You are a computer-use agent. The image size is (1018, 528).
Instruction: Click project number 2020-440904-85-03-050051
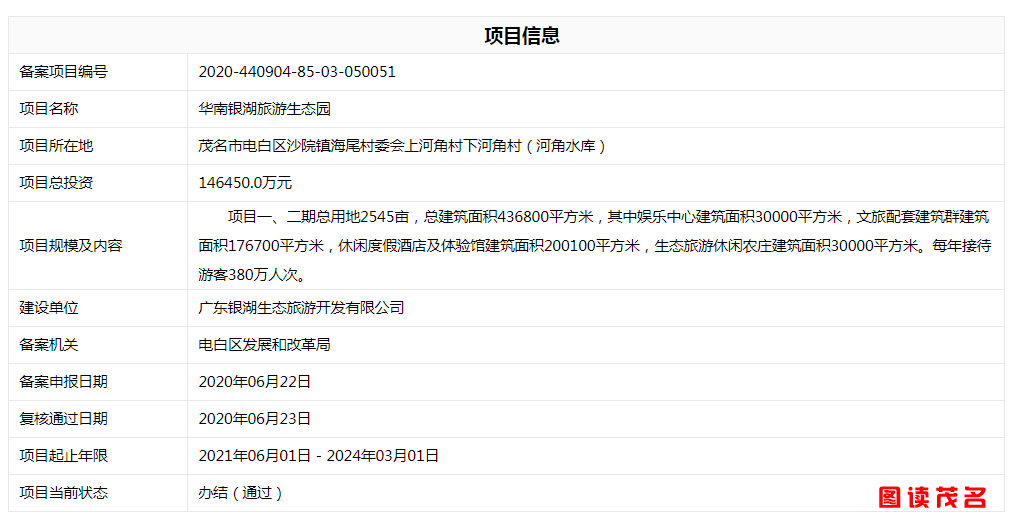(x=297, y=72)
